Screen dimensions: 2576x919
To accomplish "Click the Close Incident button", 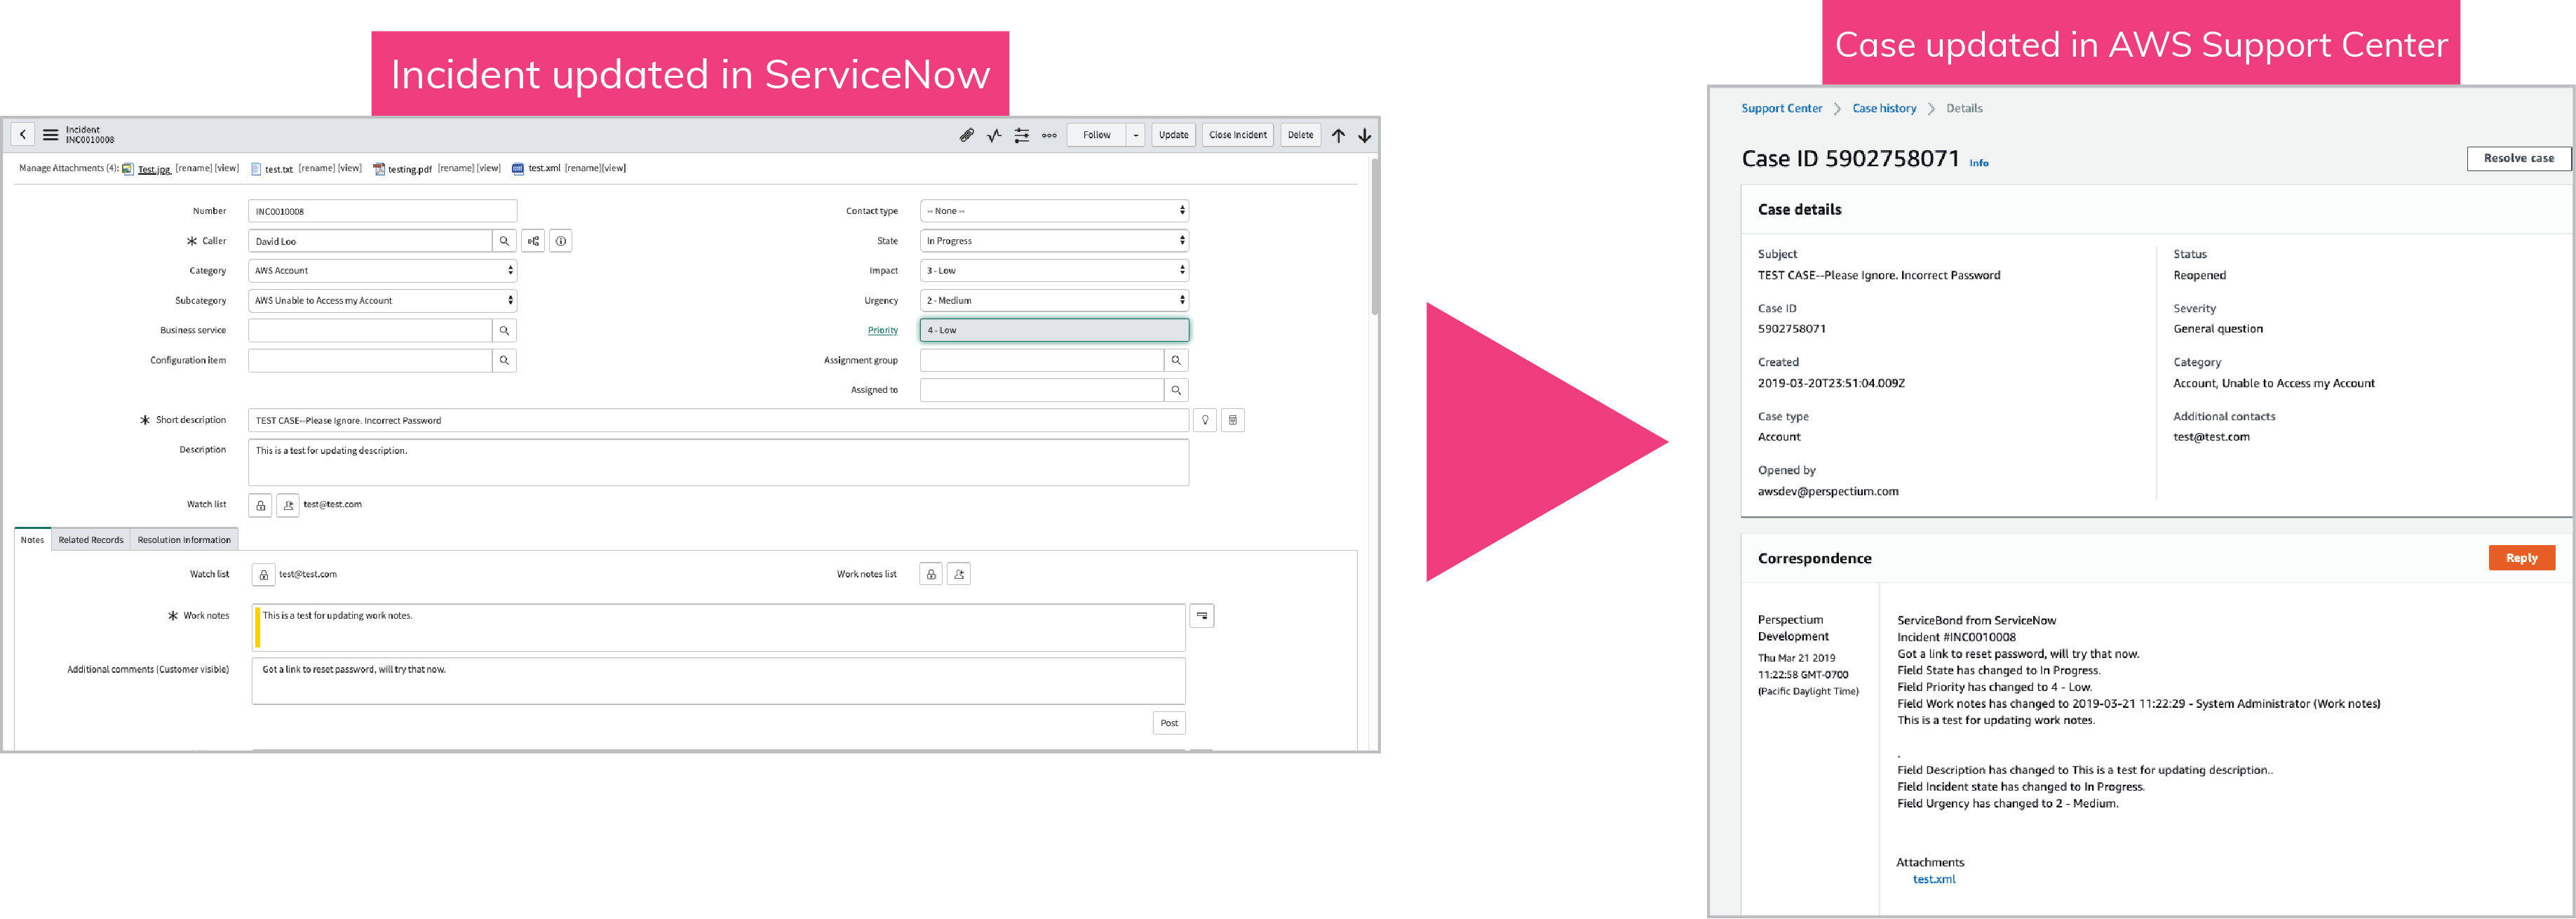I will [x=1238, y=135].
